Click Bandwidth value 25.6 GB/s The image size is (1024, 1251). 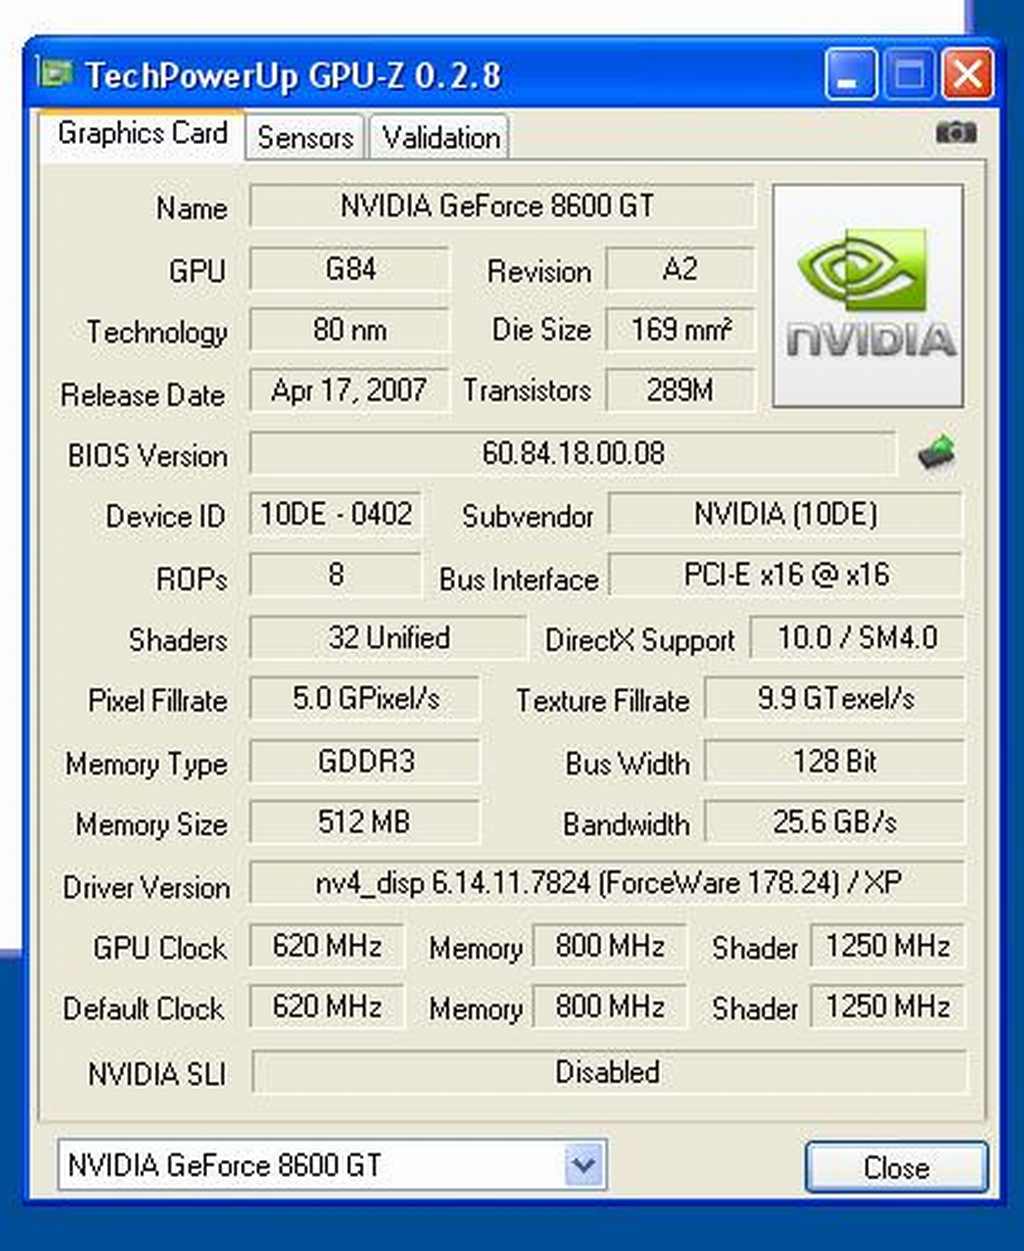click(834, 823)
